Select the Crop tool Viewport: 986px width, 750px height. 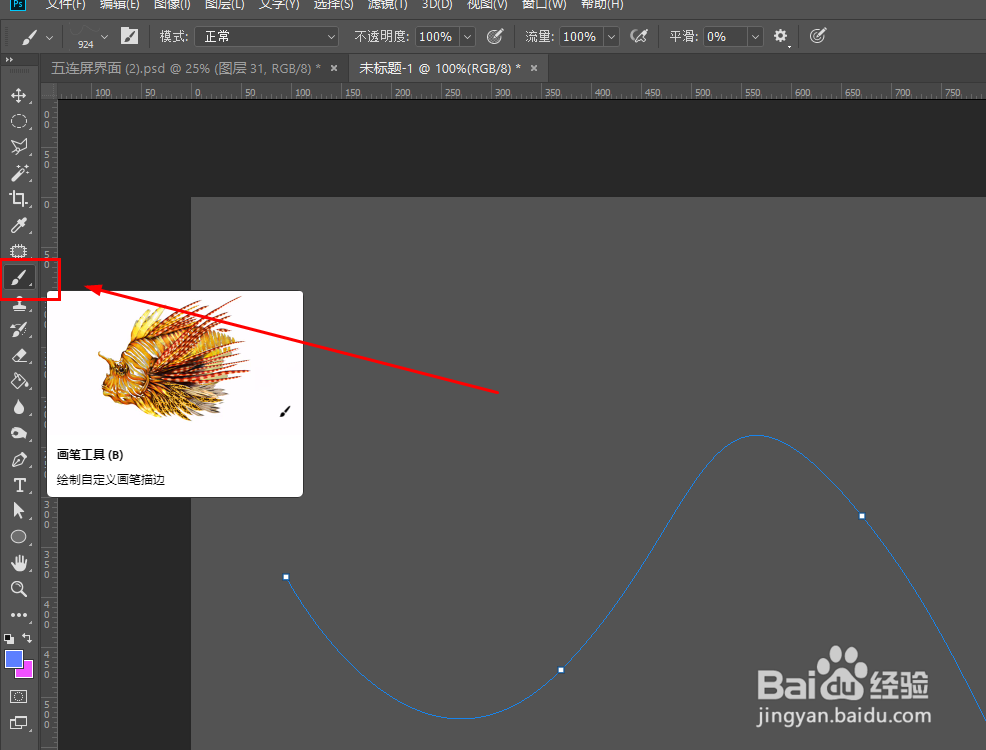[19, 199]
